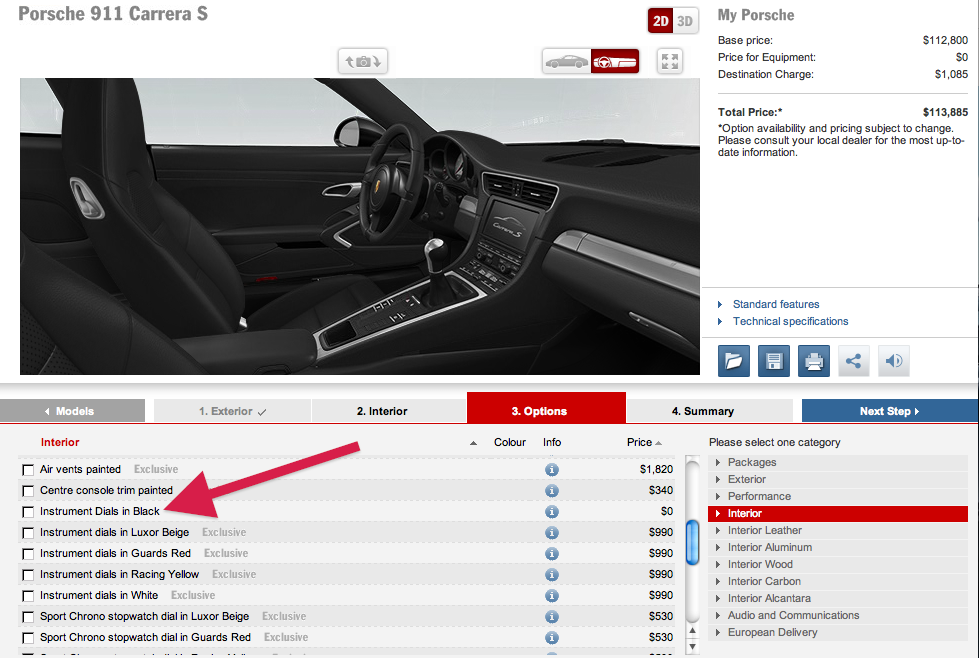The image size is (979, 658).
Task: Show info for Air vents painted
Action: pos(551,470)
